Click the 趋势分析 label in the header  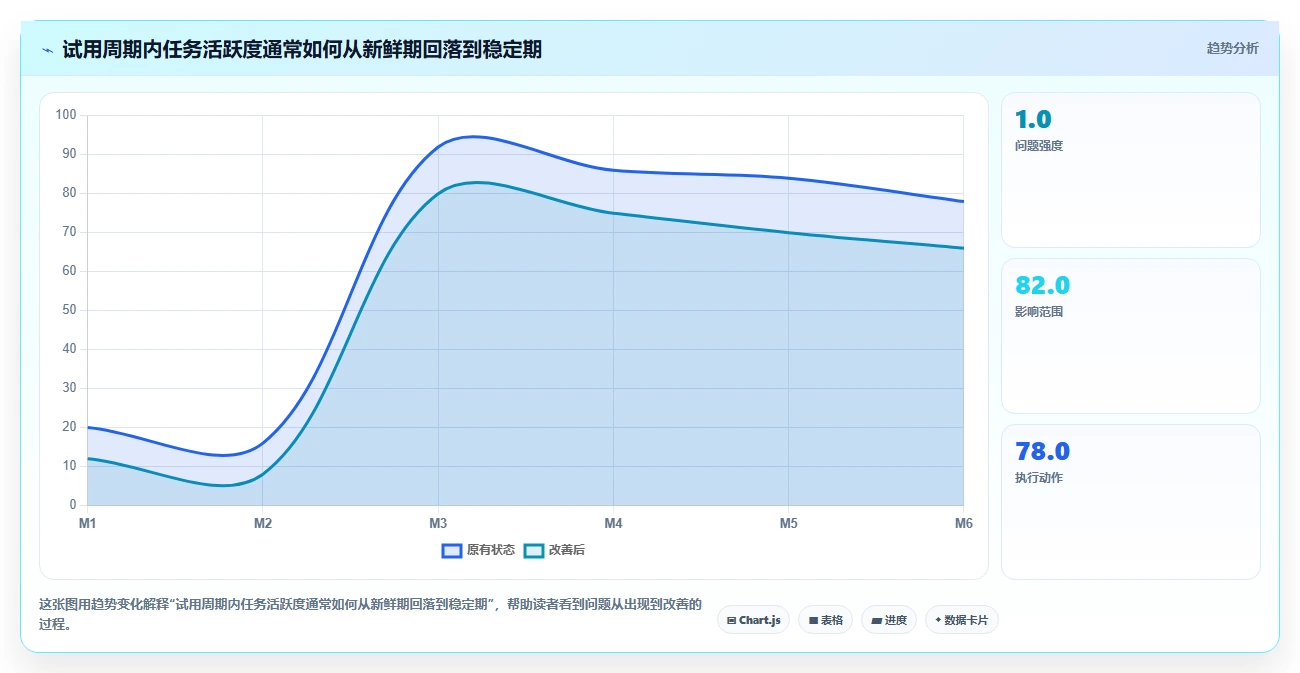pyautogui.click(x=1232, y=48)
